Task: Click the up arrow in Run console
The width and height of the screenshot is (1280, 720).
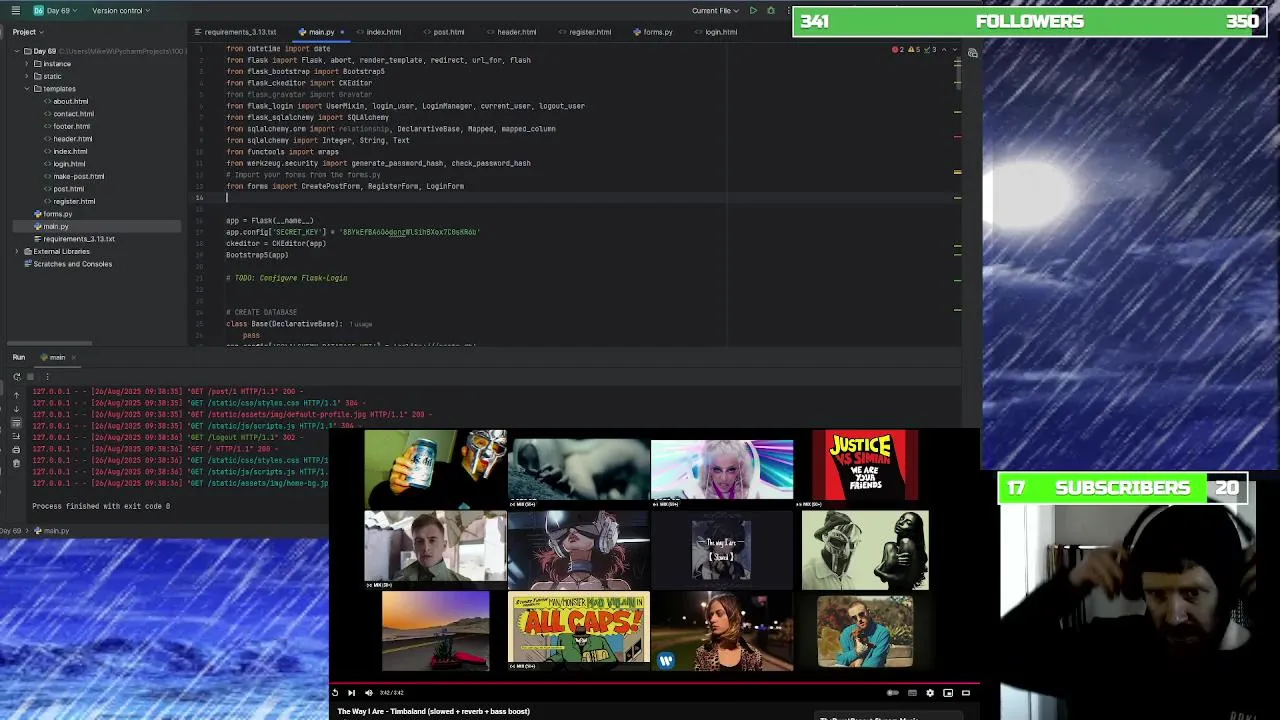Action: [16, 396]
